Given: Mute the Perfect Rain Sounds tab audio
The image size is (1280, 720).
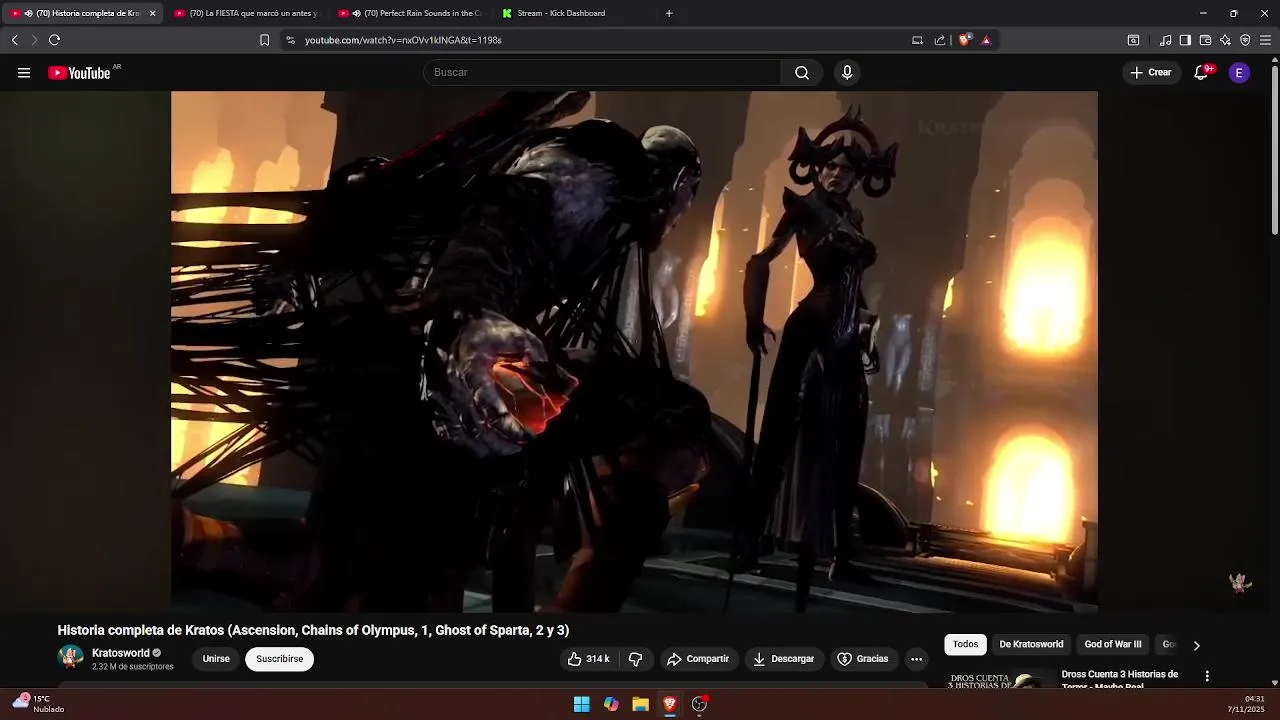Looking at the screenshot, I should click(357, 13).
